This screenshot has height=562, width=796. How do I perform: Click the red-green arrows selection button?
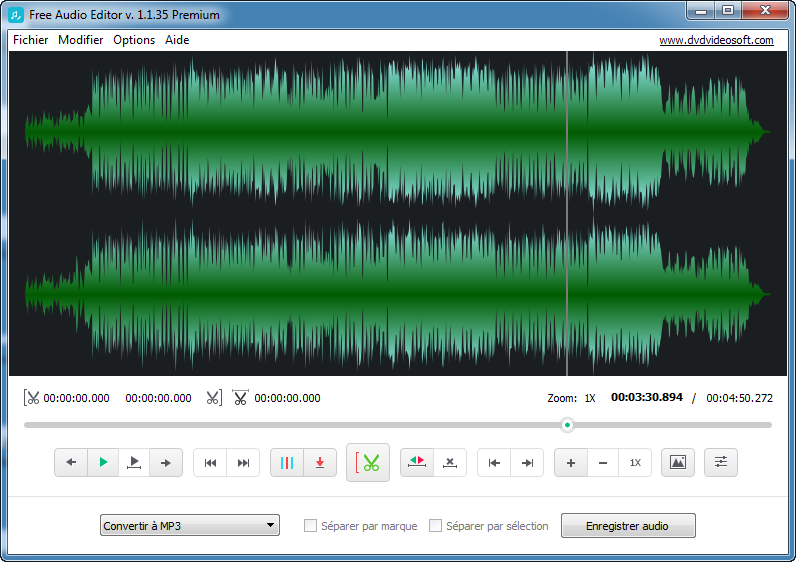[417, 462]
